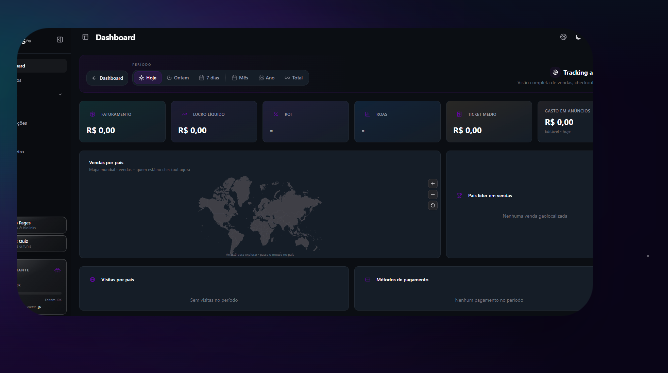The height and width of the screenshot is (373, 668).
Task: Click the Tracking icon at top right
Action: (x=555, y=72)
